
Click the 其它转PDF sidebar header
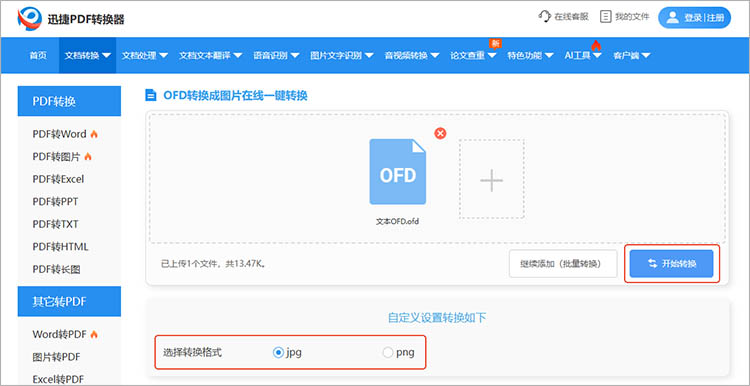coord(69,301)
